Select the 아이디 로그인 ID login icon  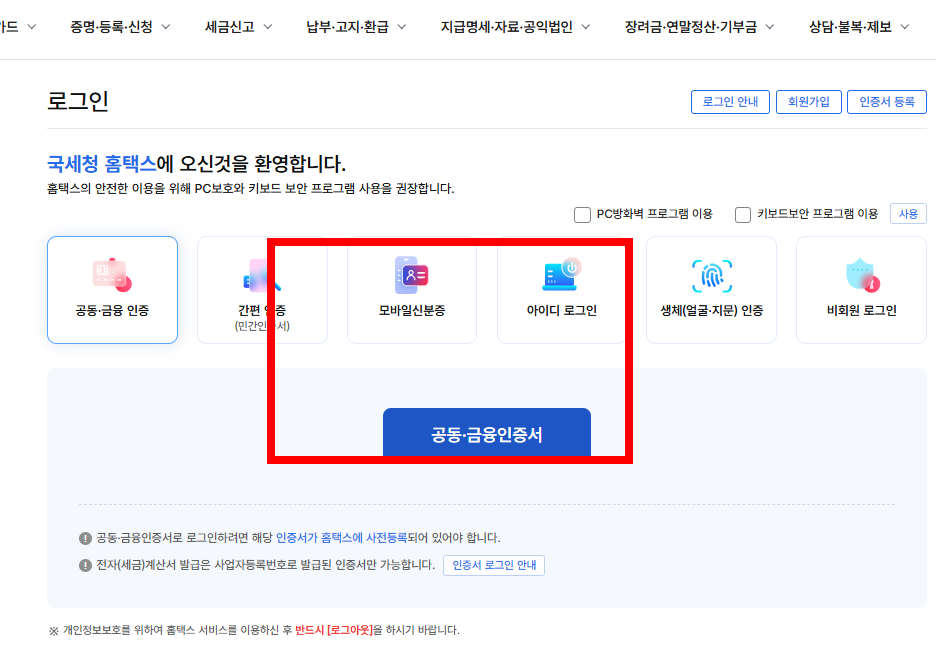pos(561,290)
